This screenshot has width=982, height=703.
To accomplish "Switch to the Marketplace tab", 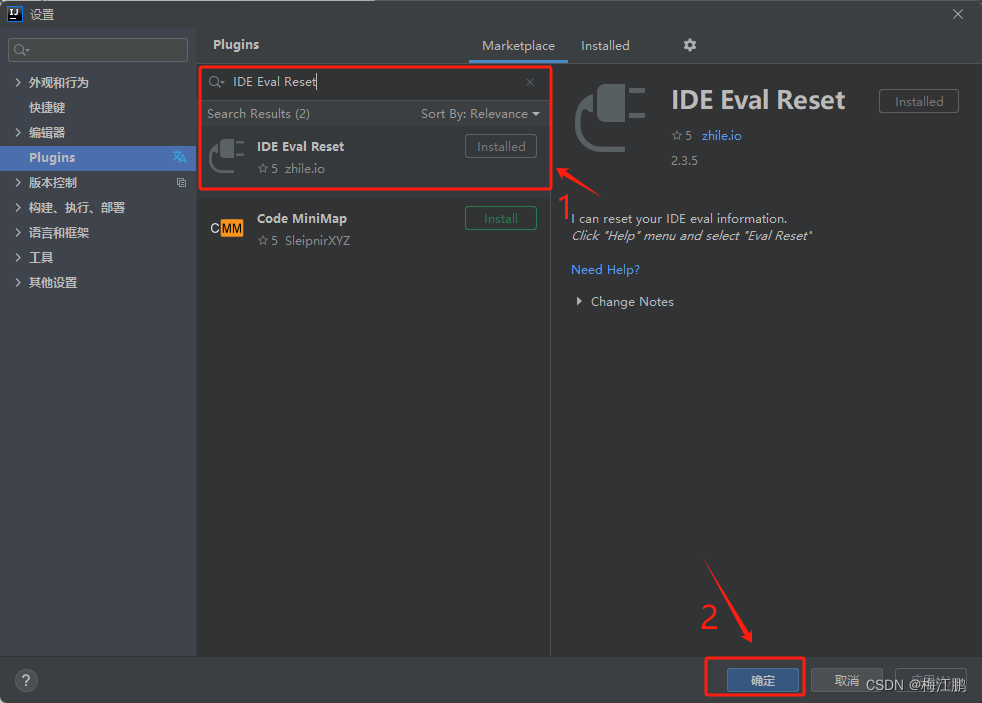I will [518, 46].
